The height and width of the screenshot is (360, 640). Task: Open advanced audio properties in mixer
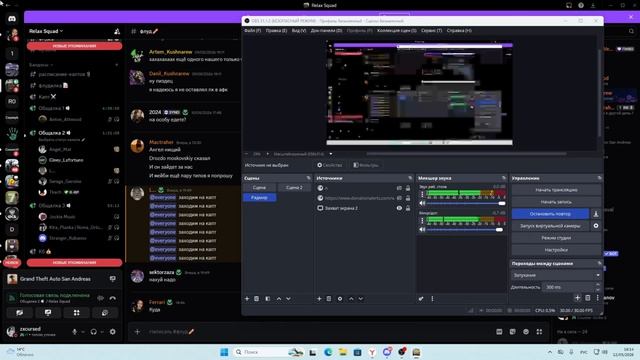[421, 299]
